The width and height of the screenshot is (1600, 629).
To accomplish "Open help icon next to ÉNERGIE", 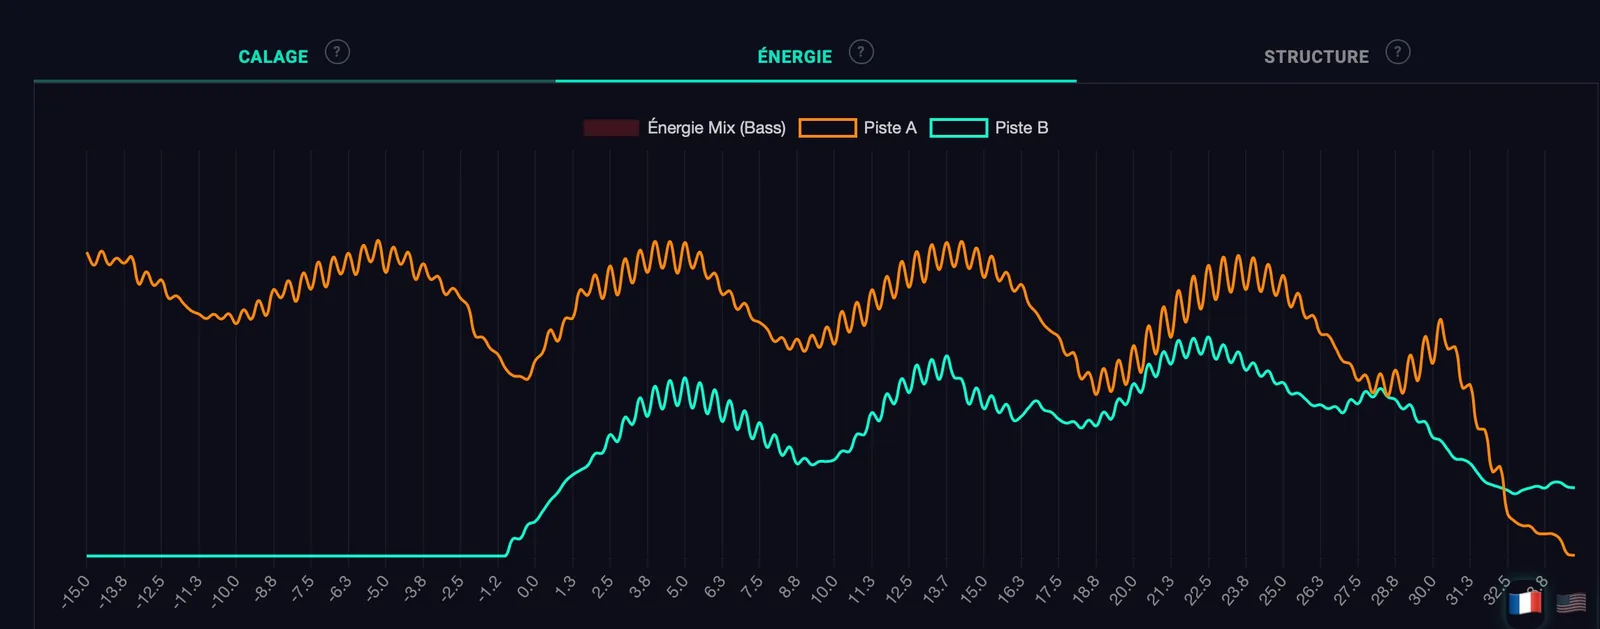I will [x=861, y=52].
